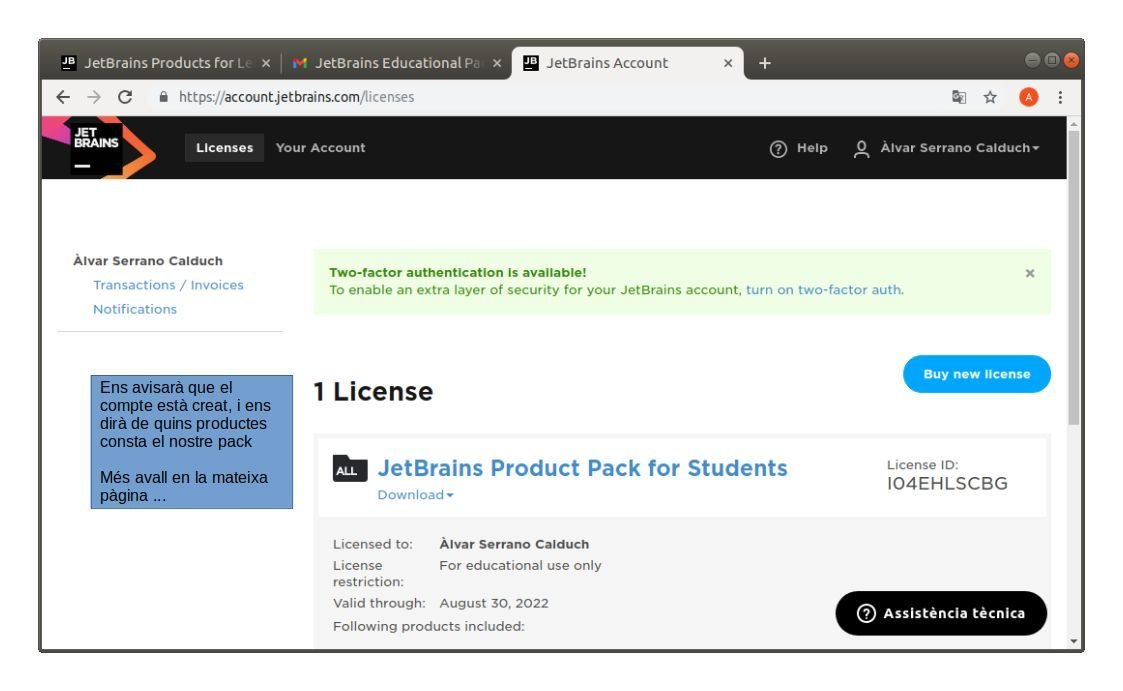Maximize the browser window
Screen dimensions: 1123x691
pyautogui.click(x=1051, y=60)
